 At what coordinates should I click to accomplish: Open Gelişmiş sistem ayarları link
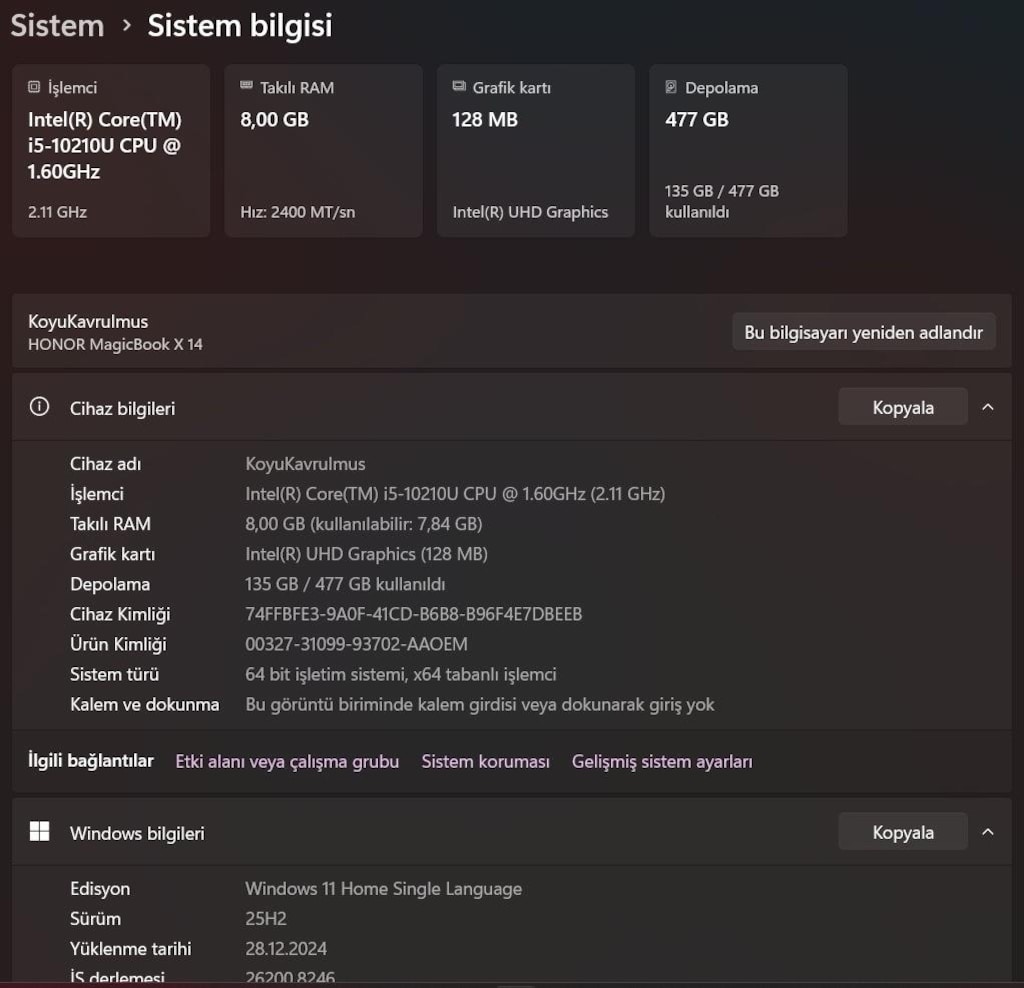662,761
